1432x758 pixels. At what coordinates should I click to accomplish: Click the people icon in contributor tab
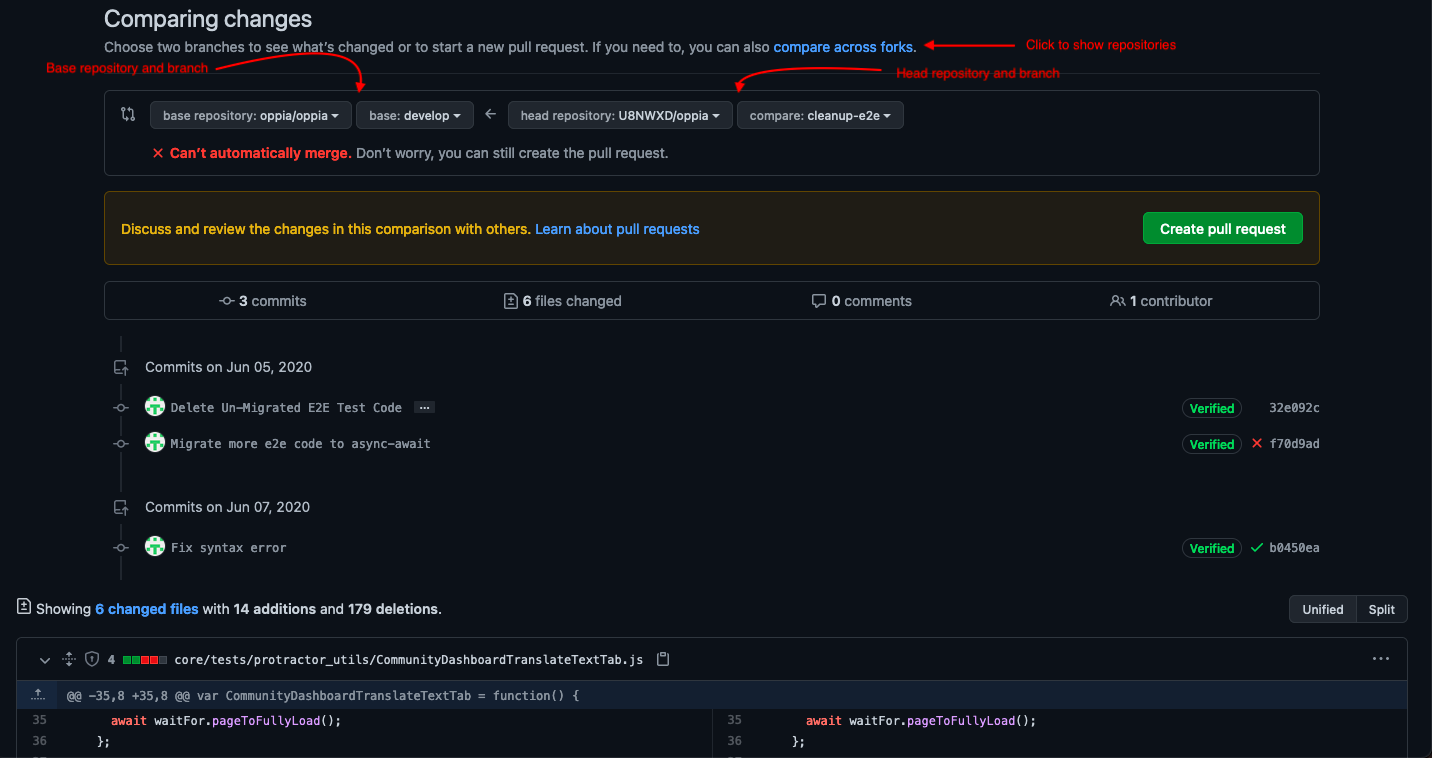(x=1117, y=301)
